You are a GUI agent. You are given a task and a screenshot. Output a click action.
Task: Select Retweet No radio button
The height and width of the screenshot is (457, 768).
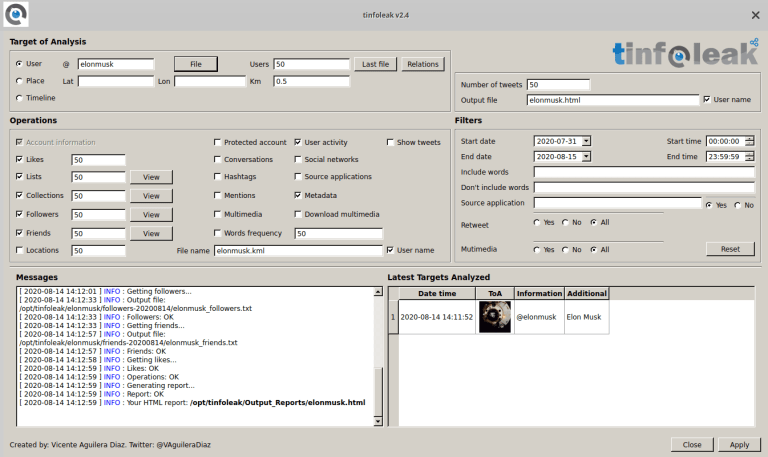(565, 222)
